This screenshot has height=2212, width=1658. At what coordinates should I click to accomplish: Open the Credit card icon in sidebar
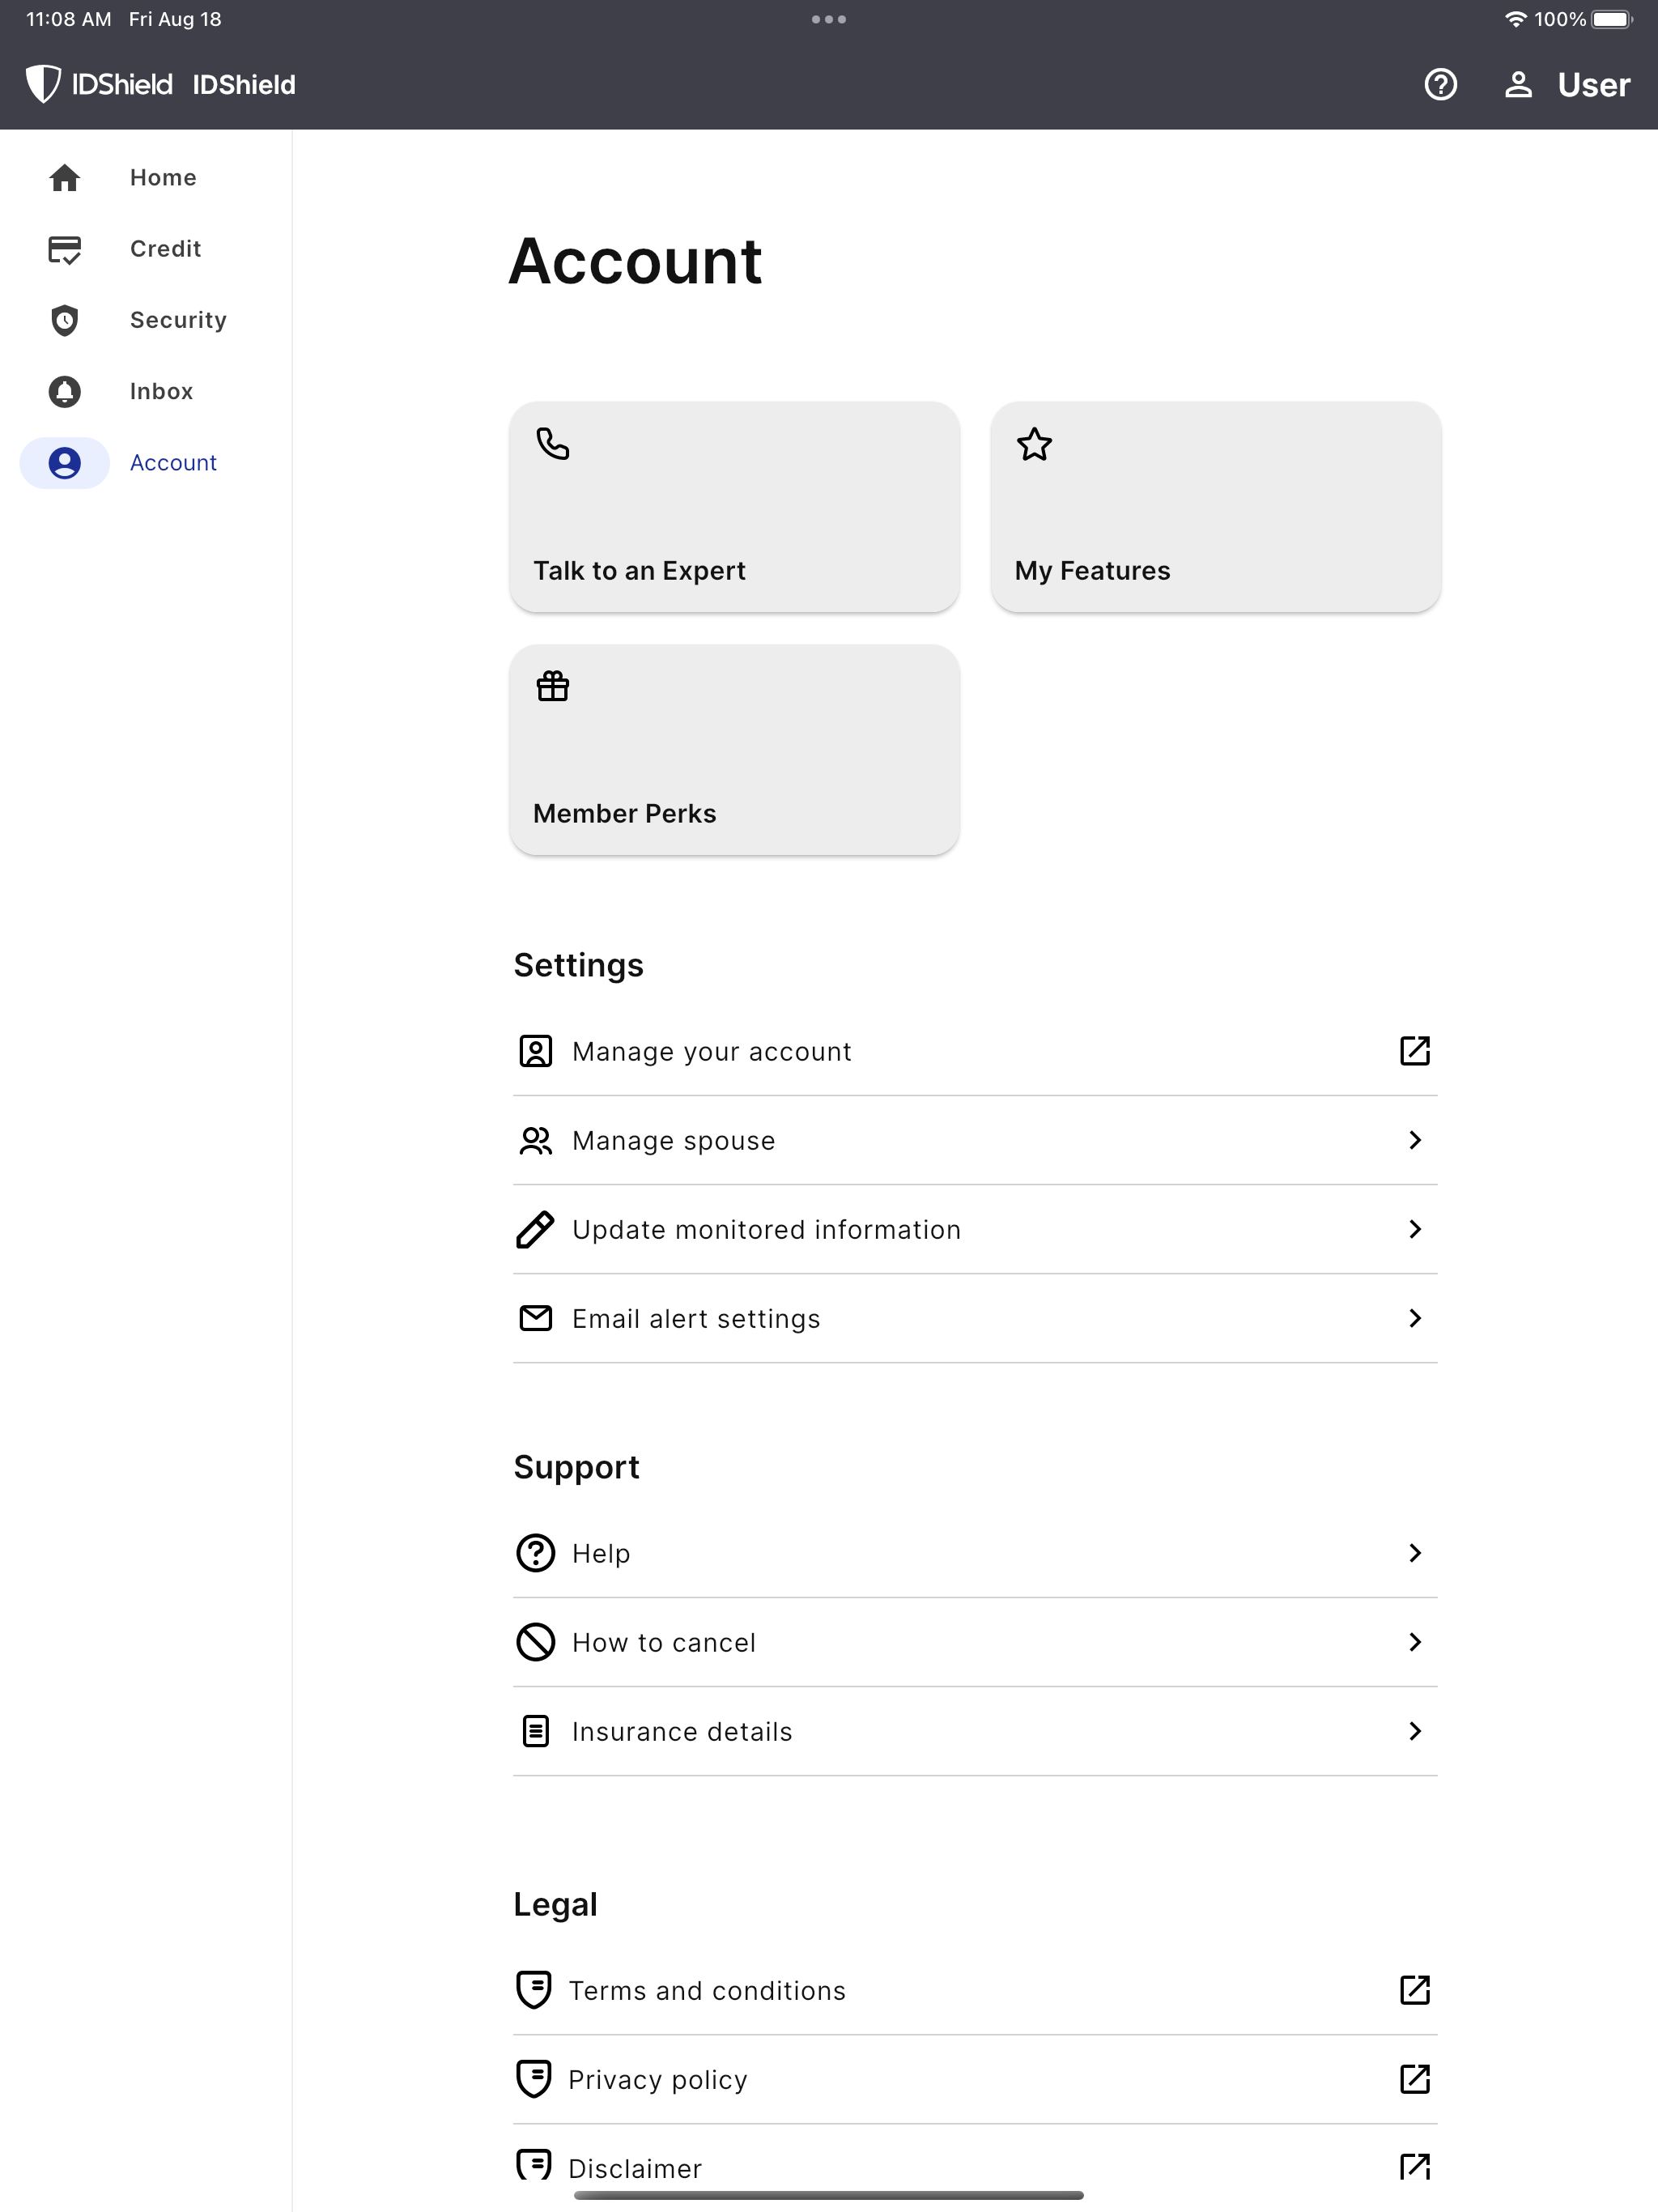[65, 249]
